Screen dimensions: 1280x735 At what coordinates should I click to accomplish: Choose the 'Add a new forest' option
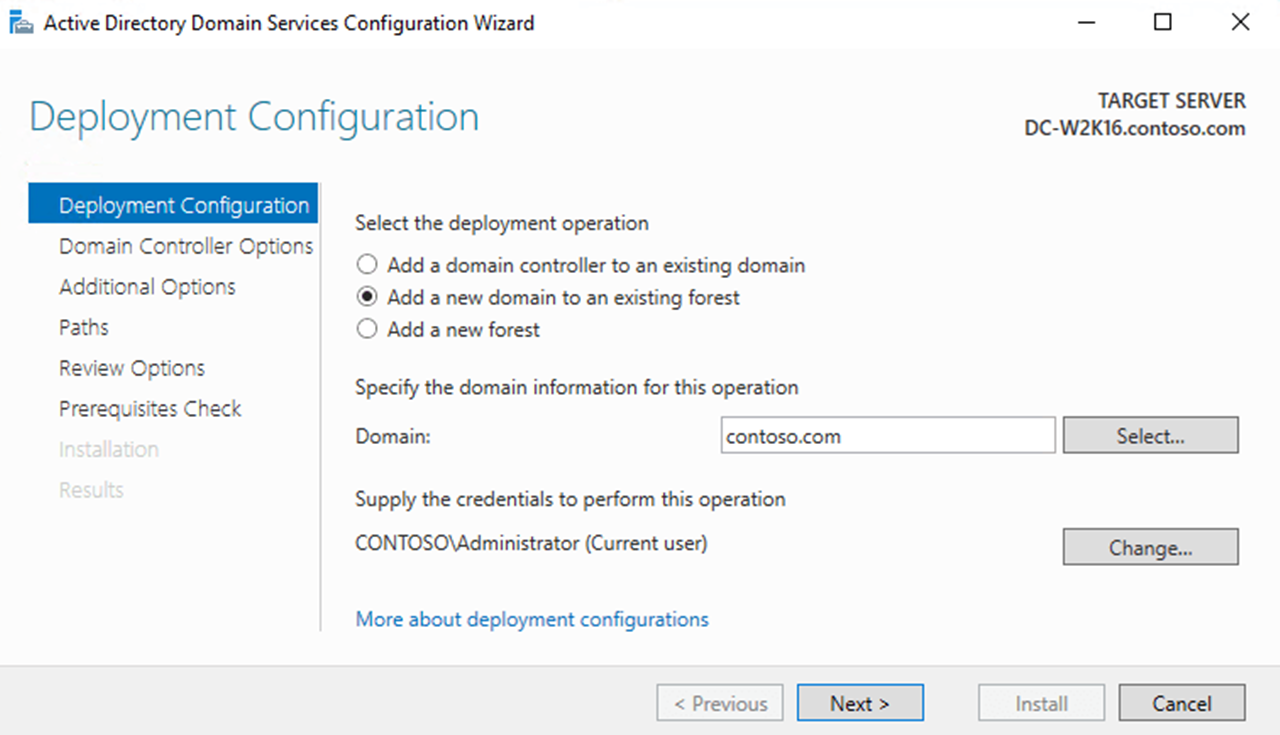point(367,330)
